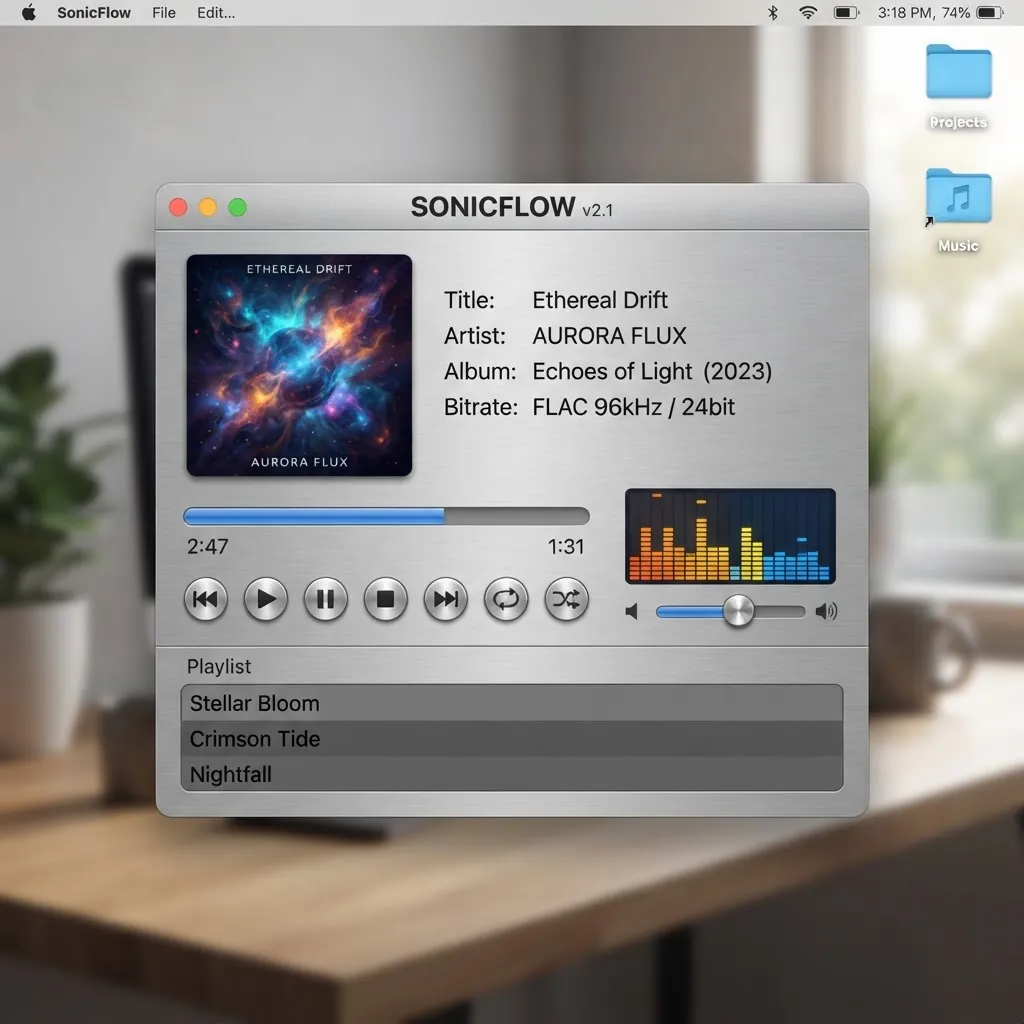The height and width of the screenshot is (1024, 1024).
Task: Click the album name Echoes of Light (2023)
Action: 652,371
